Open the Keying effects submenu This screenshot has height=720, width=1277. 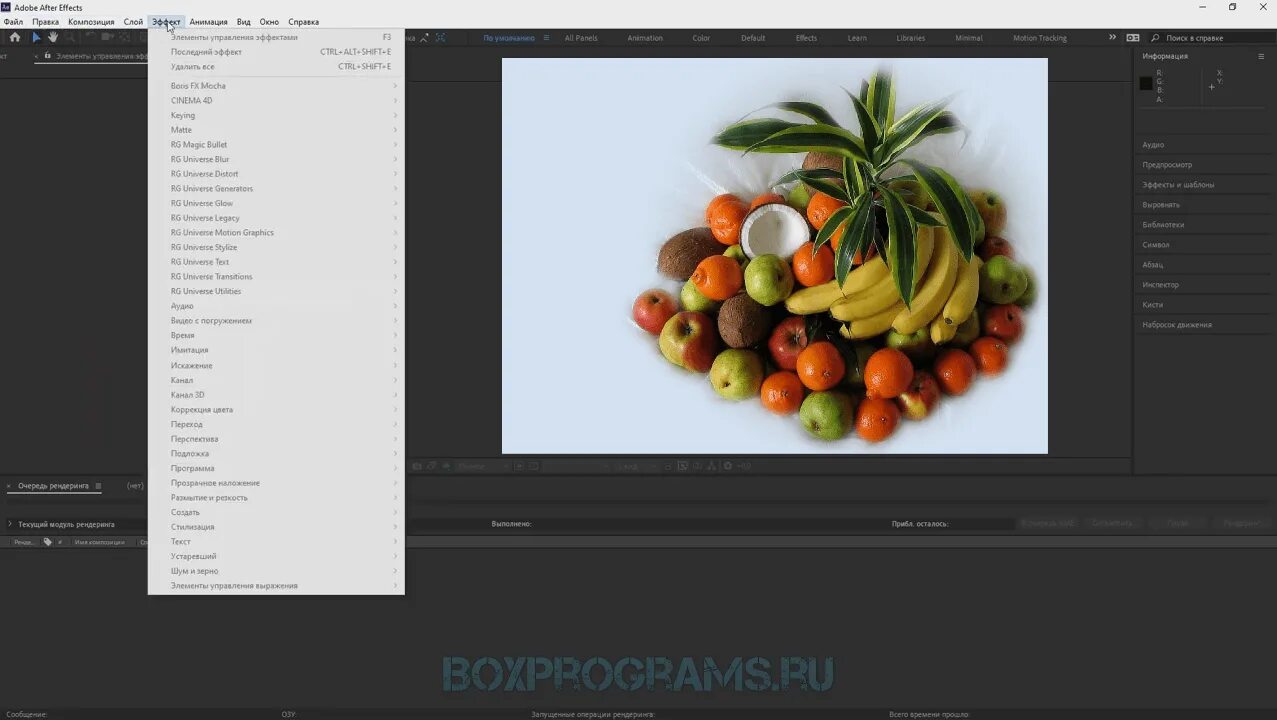pyautogui.click(x=276, y=115)
